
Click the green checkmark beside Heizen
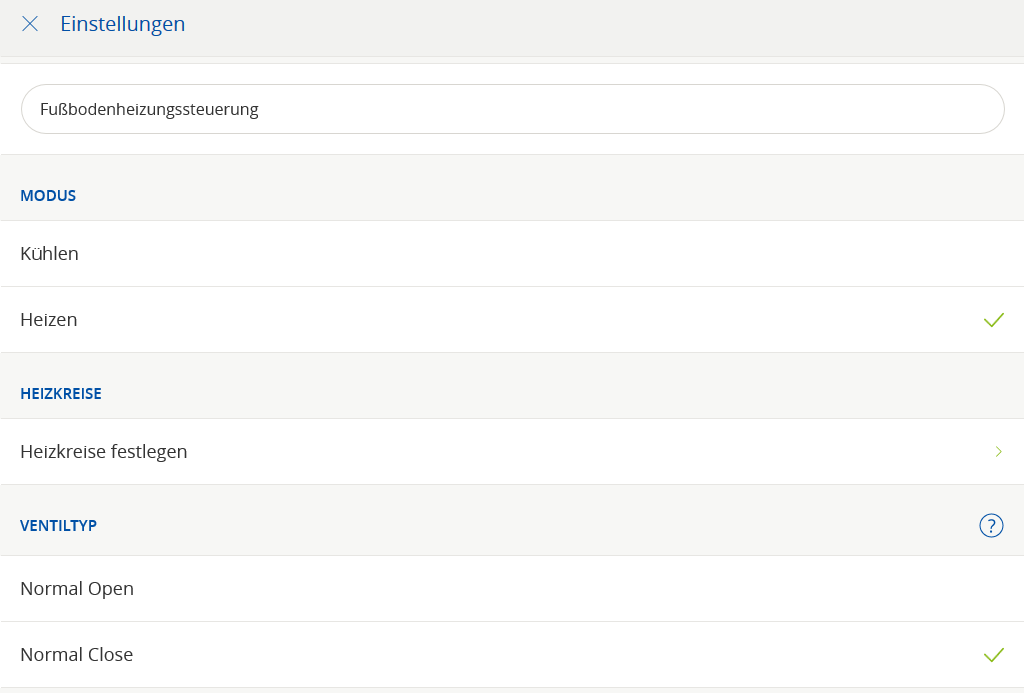point(993,320)
